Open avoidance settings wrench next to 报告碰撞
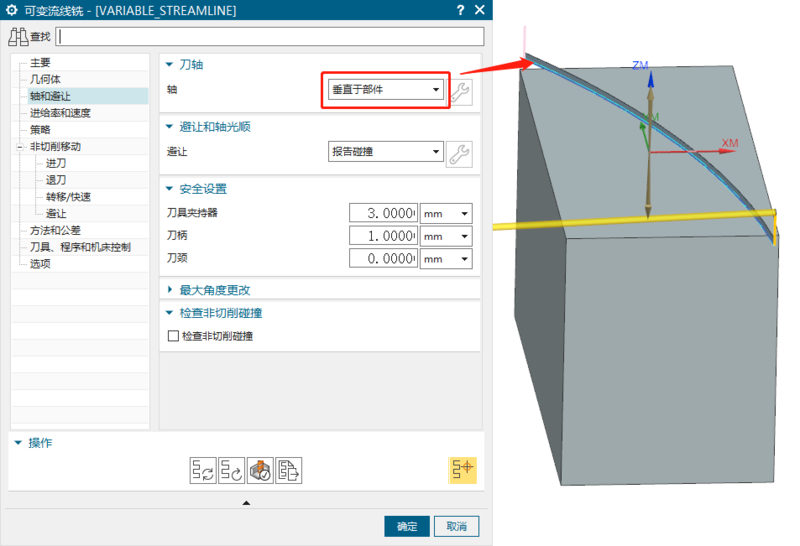 459,153
